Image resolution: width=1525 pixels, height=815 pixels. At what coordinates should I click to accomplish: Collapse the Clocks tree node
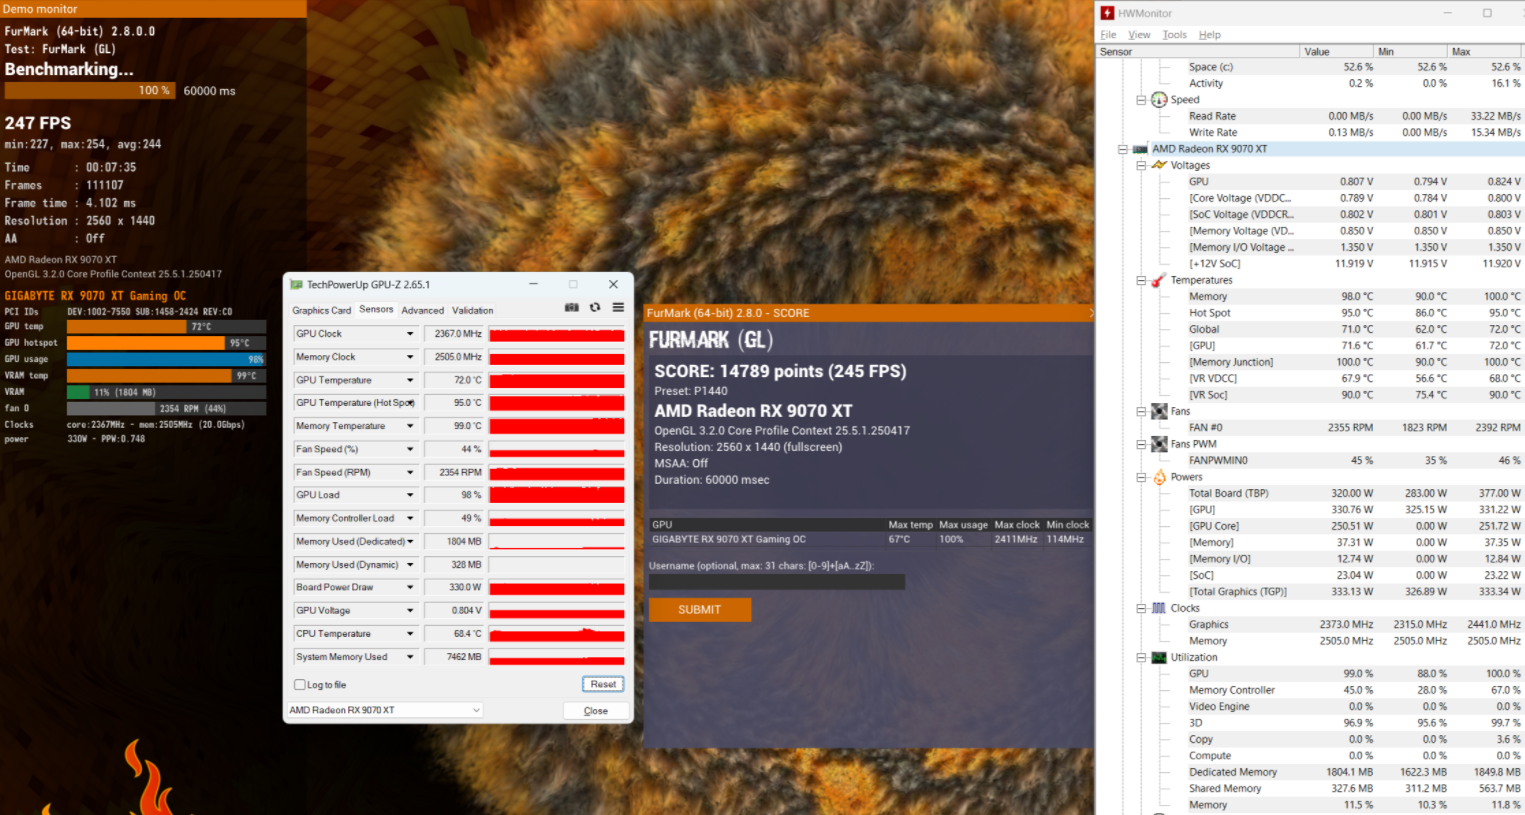1141,608
